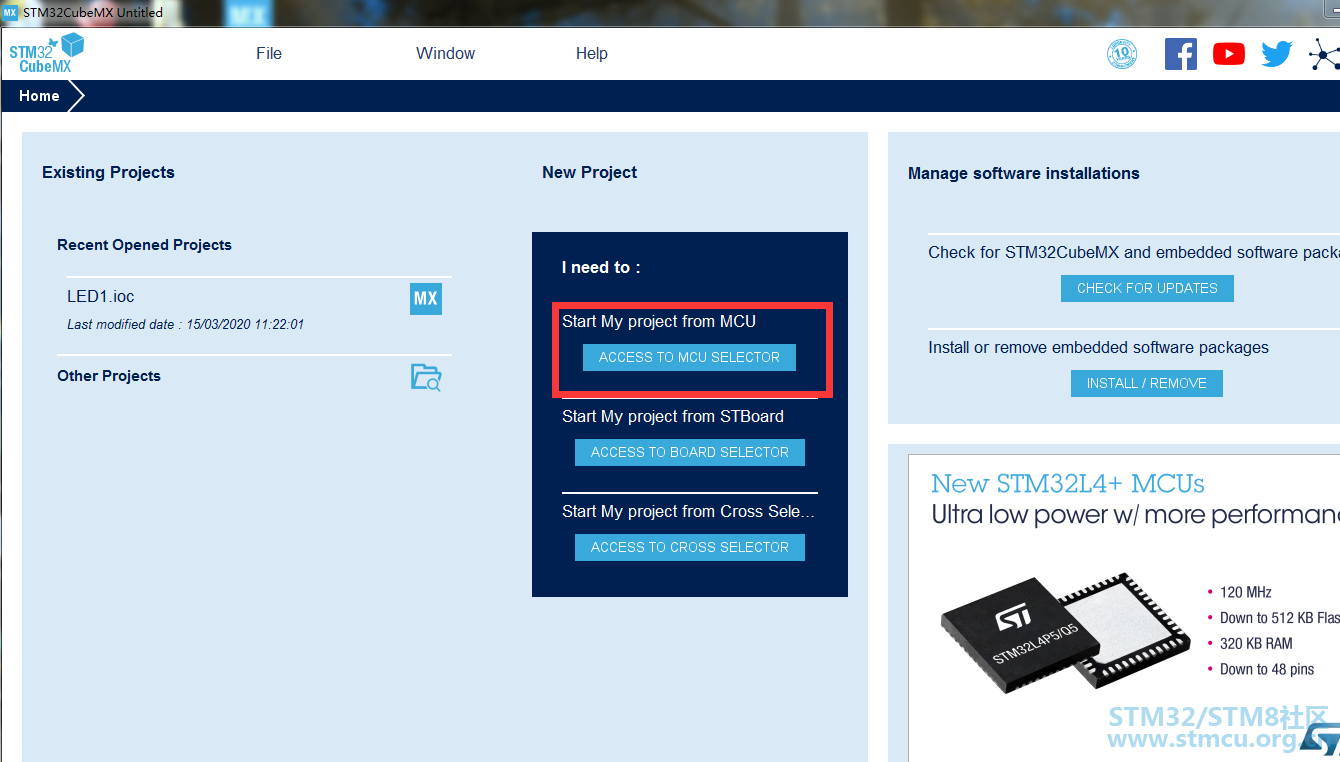The width and height of the screenshot is (1340, 762).
Task: Open the ST 10-year anniversary badge icon
Action: click(1122, 54)
